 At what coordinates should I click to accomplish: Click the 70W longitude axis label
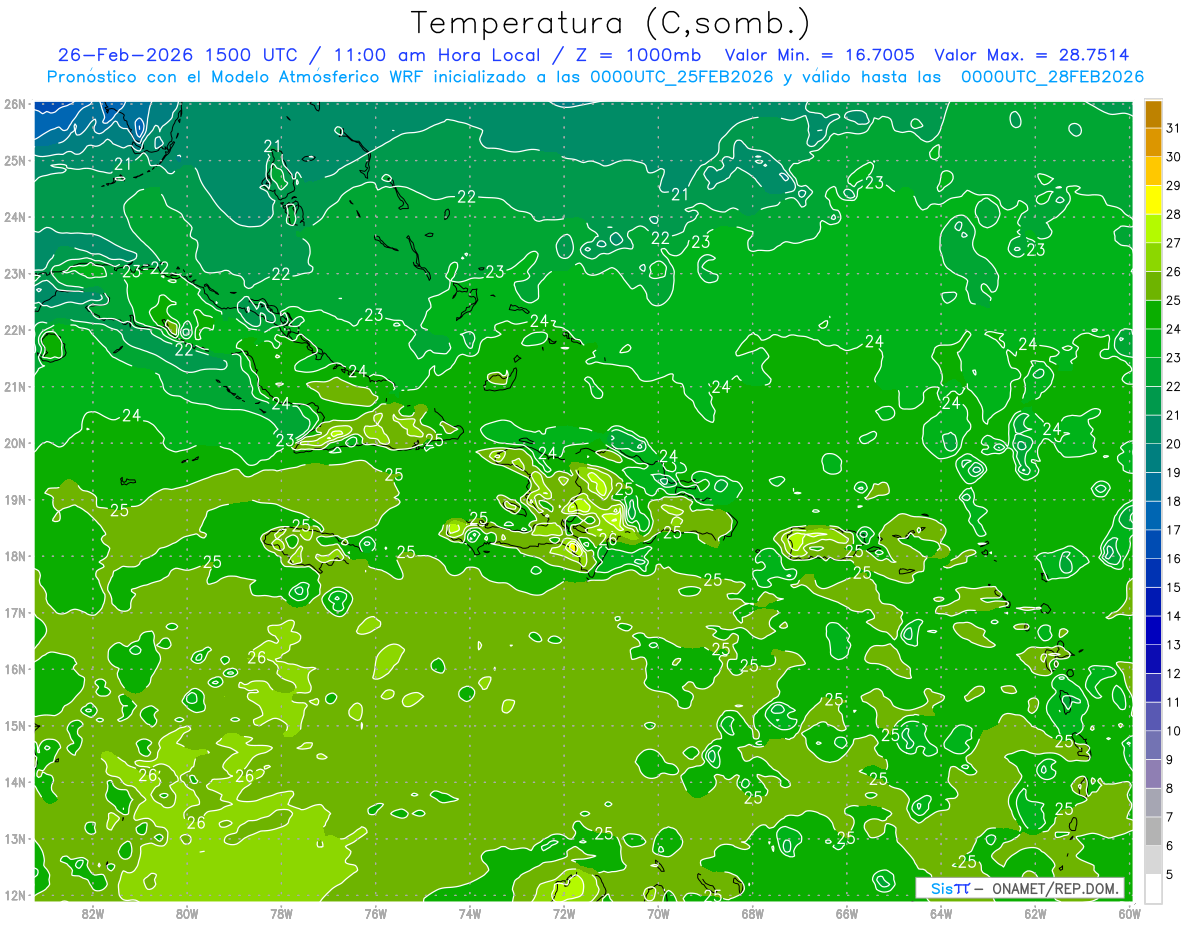658,912
